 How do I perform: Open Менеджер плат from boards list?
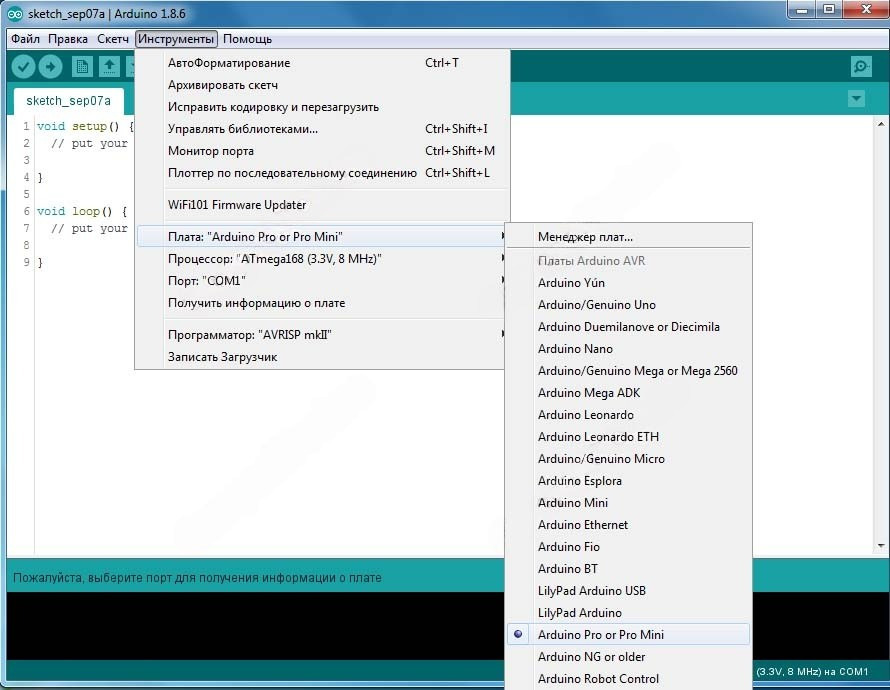click(x=585, y=237)
